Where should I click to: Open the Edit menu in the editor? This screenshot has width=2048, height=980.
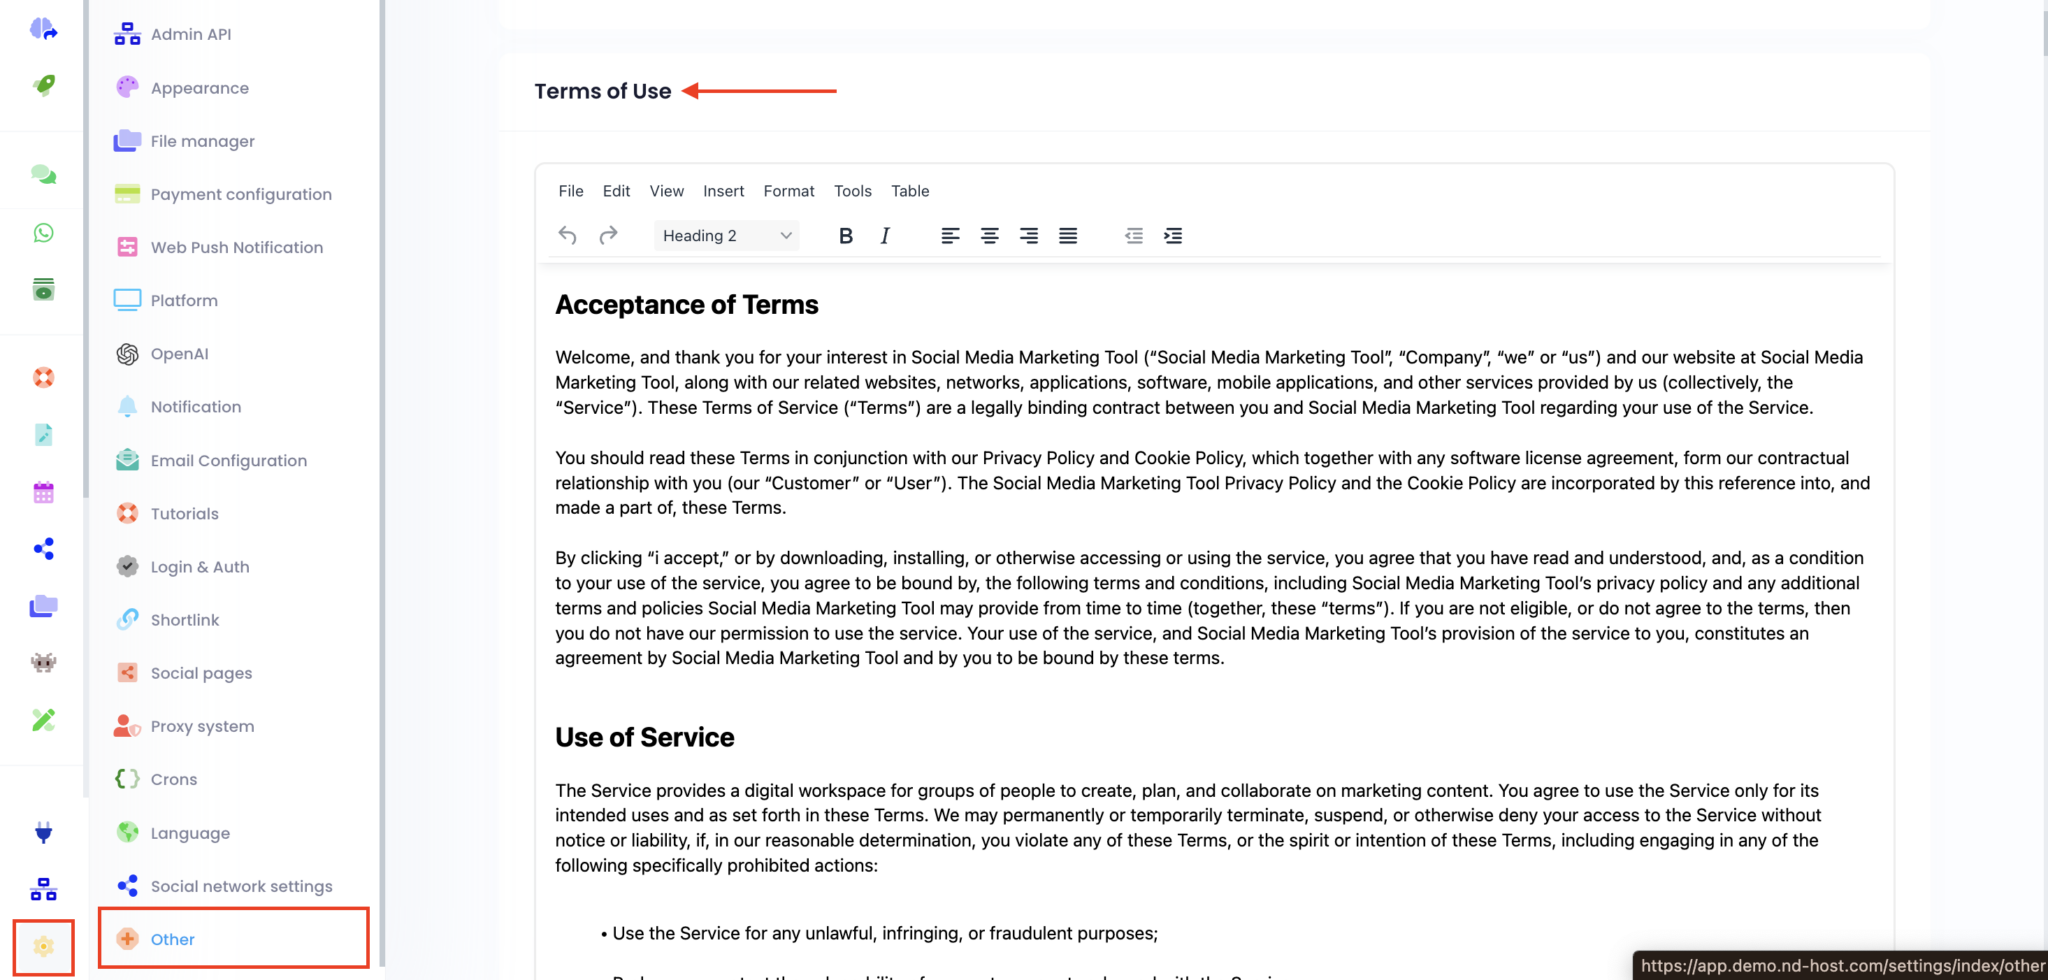pyautogui.click(x=616, y=191)
